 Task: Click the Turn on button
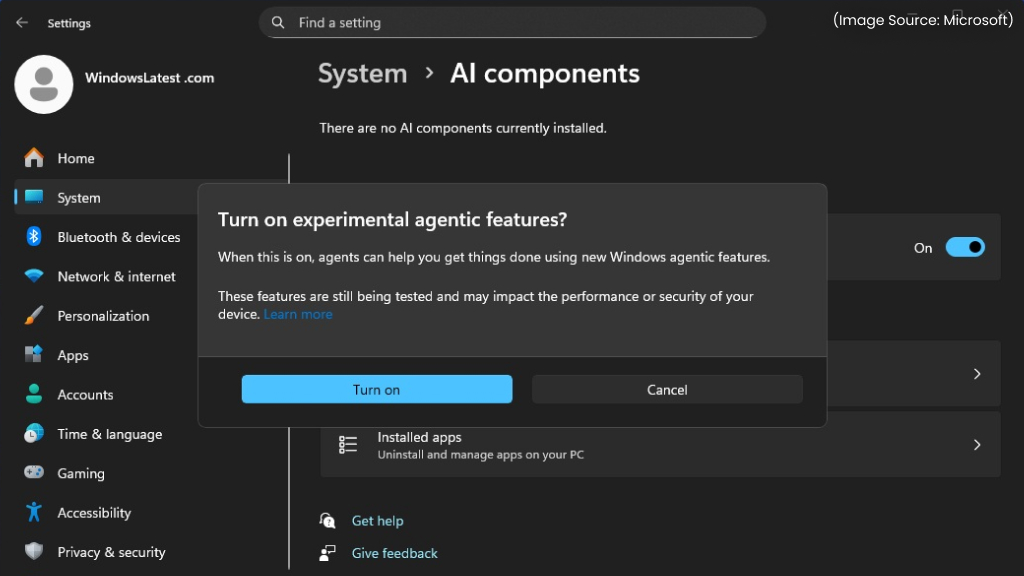point(376,389)
